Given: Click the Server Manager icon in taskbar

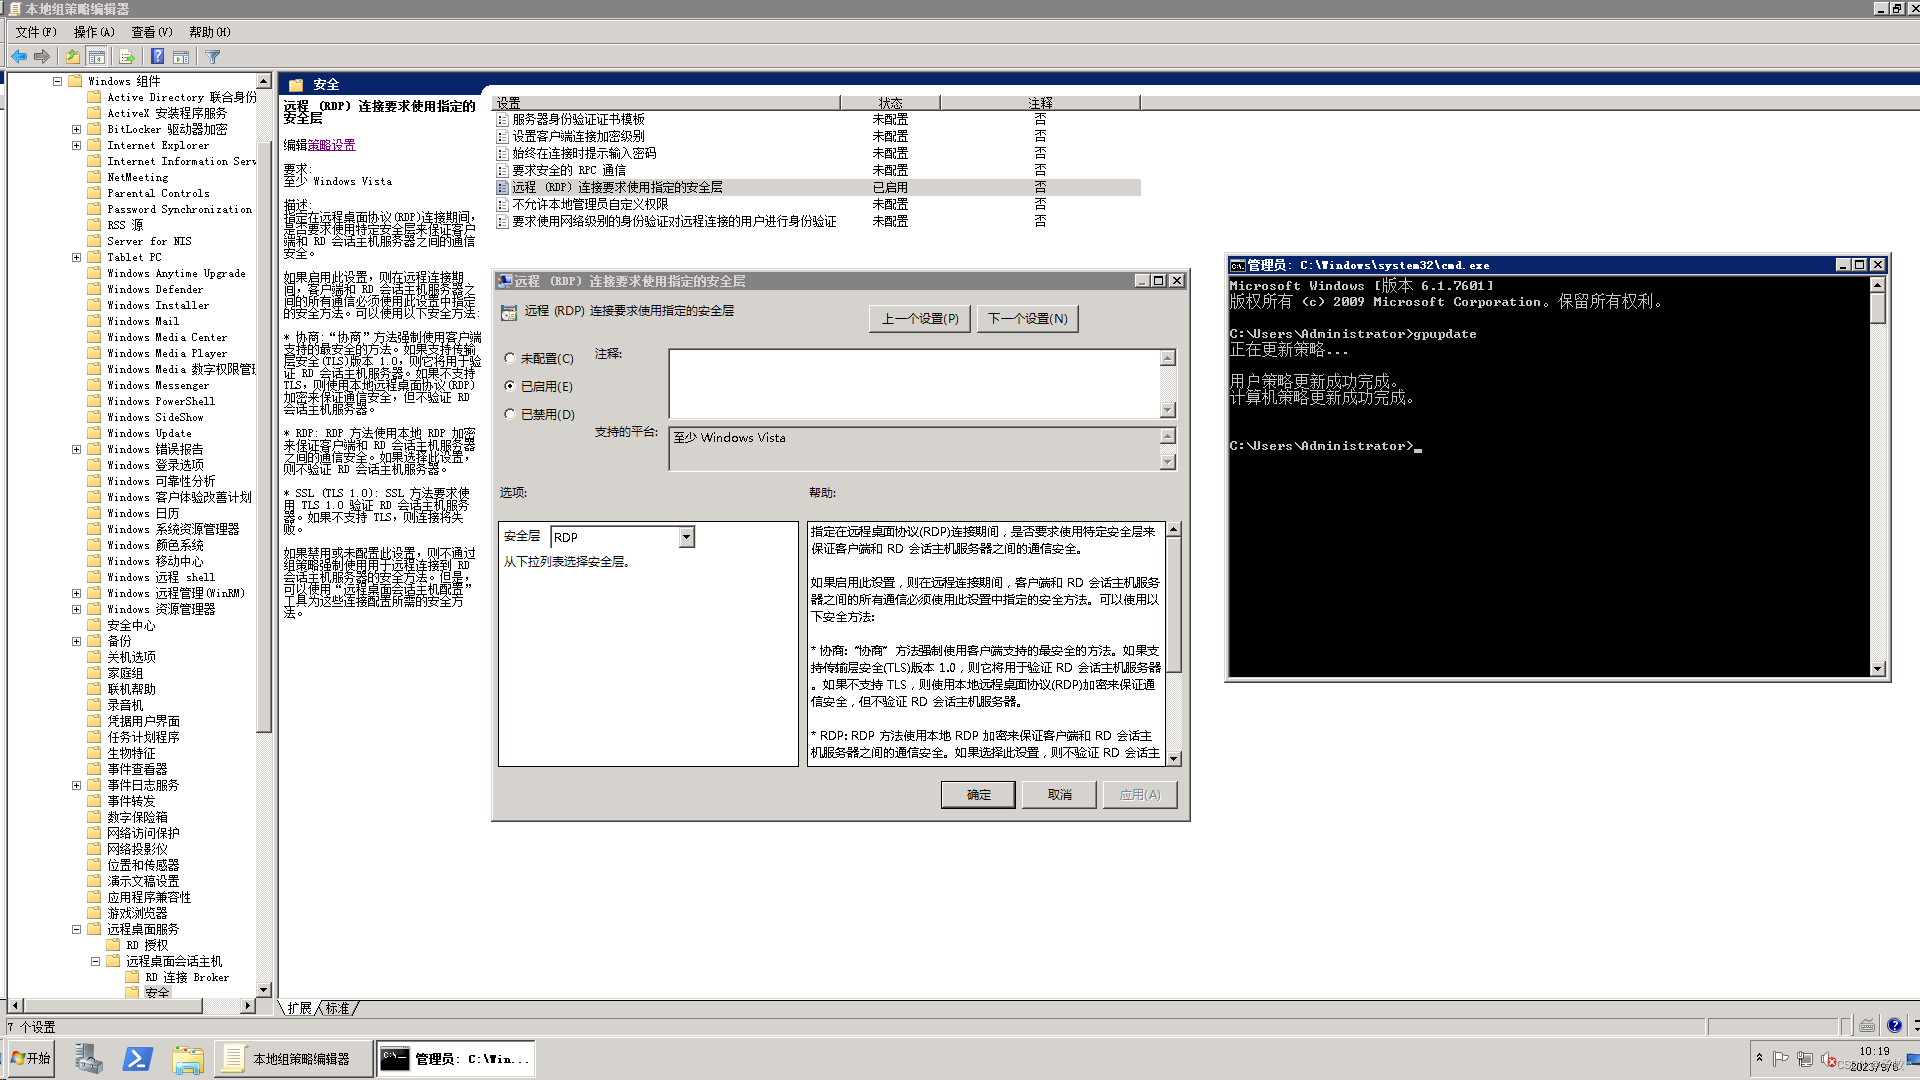Looking at the screenshot, I should coord(88,1059).
